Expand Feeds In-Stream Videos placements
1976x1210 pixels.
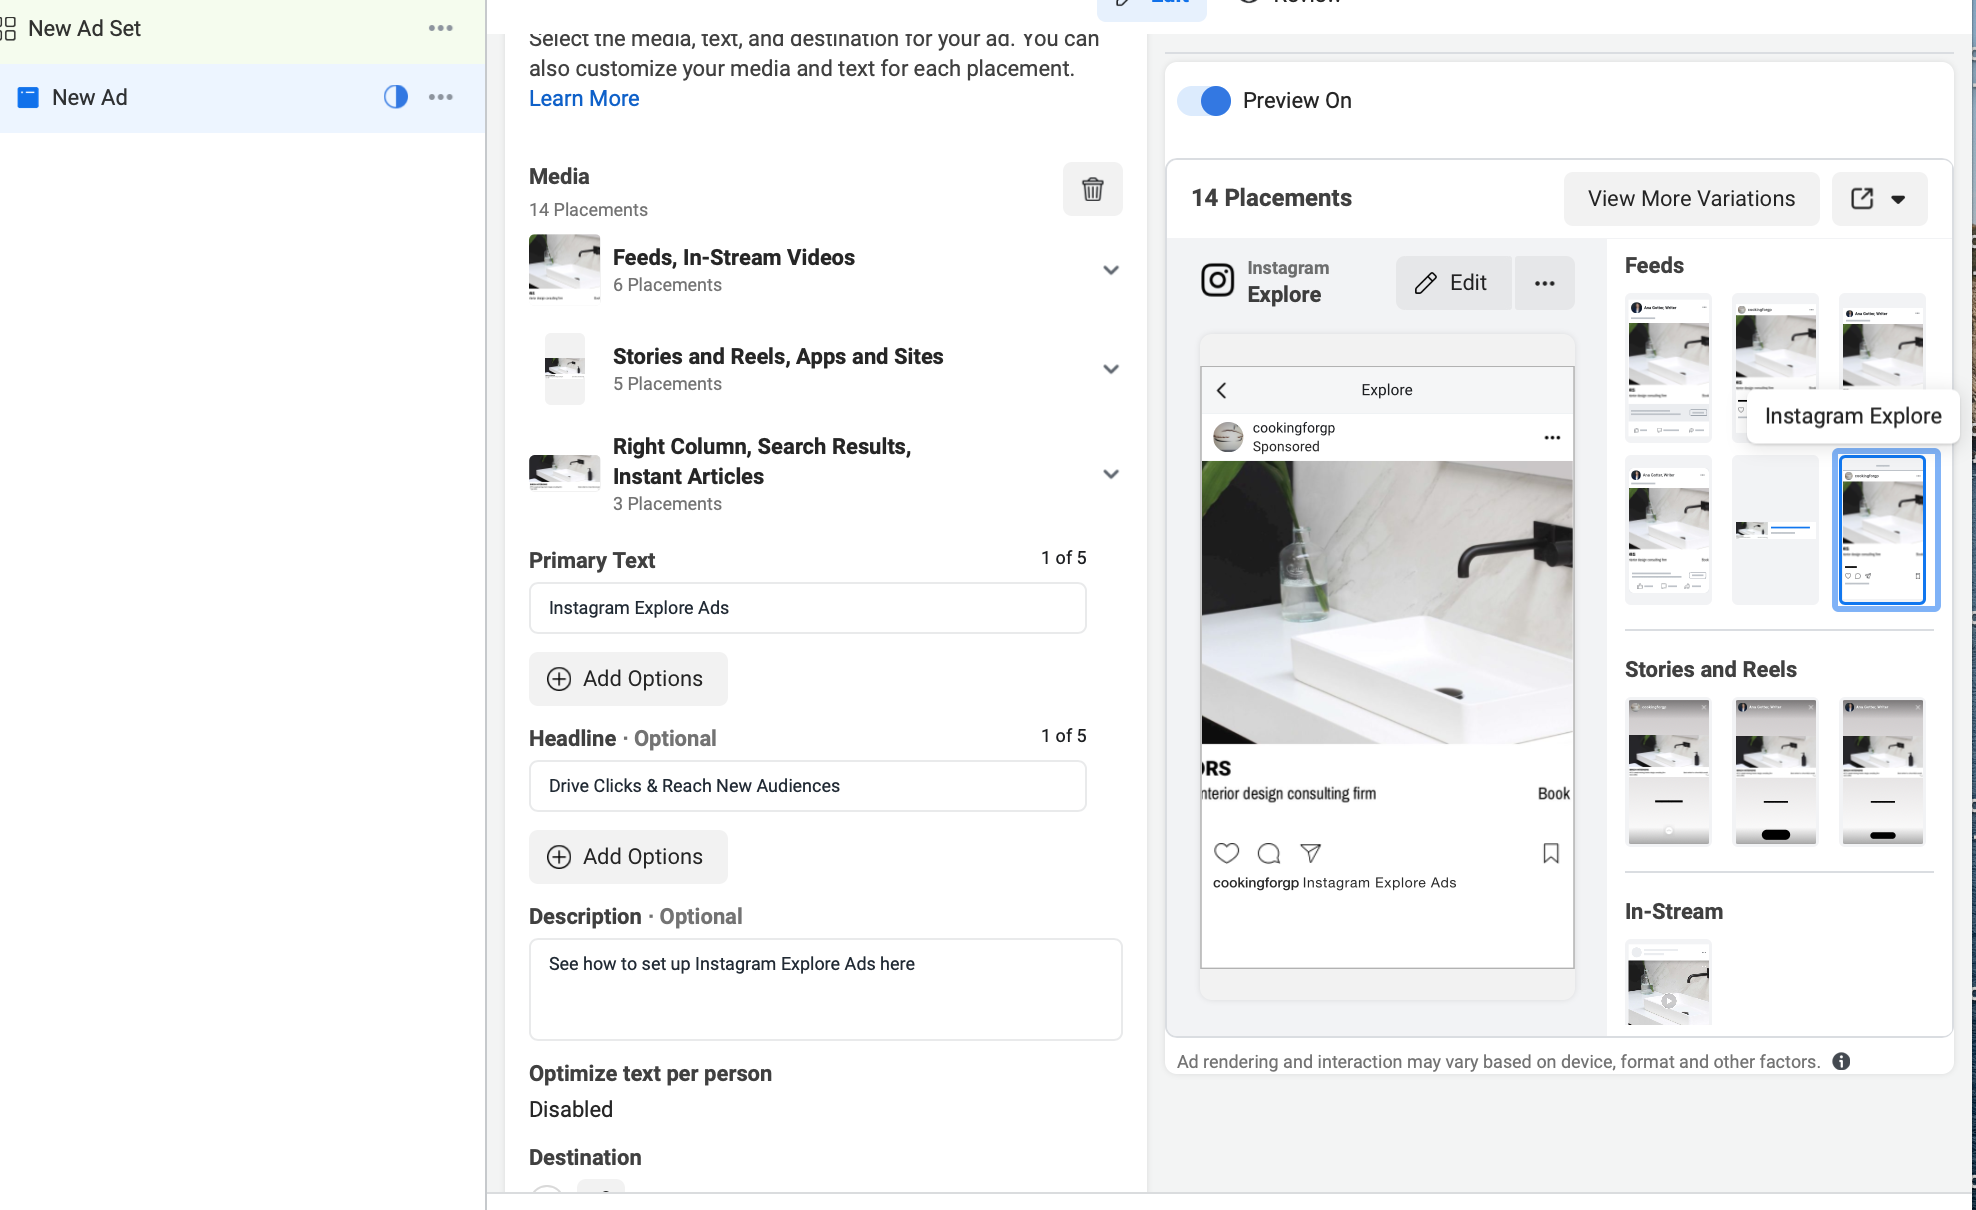(1109, 271)
